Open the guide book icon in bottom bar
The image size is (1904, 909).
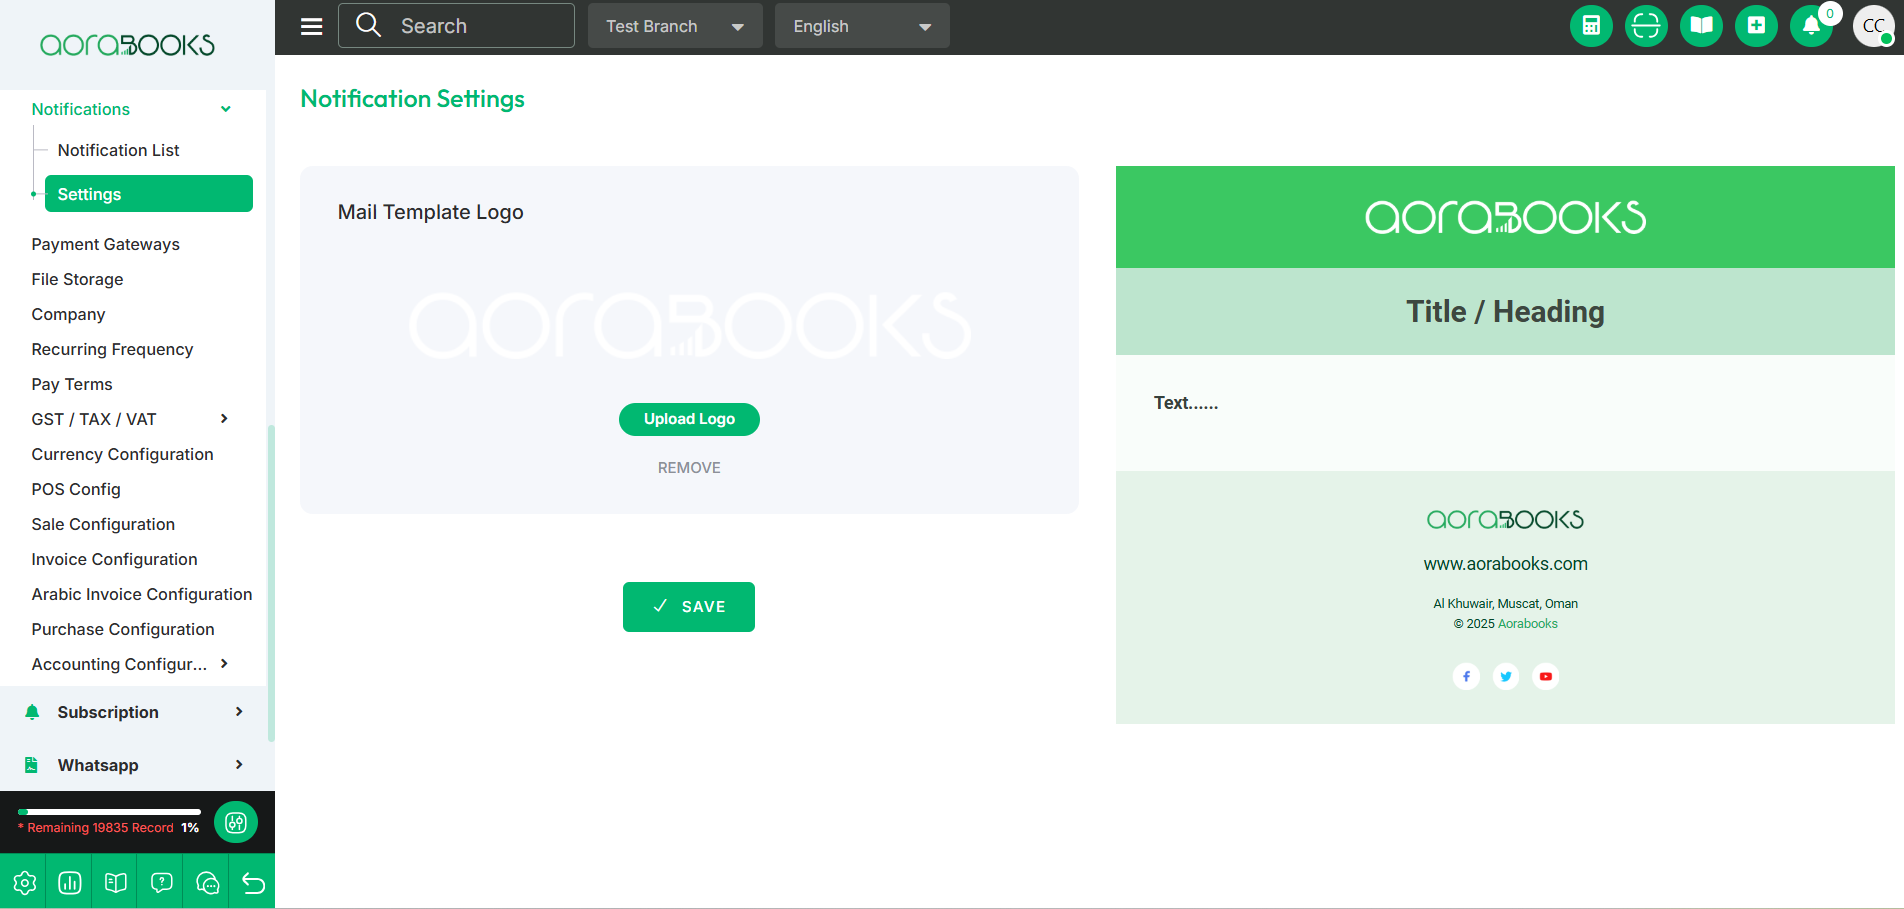click(x=116, y=882)
